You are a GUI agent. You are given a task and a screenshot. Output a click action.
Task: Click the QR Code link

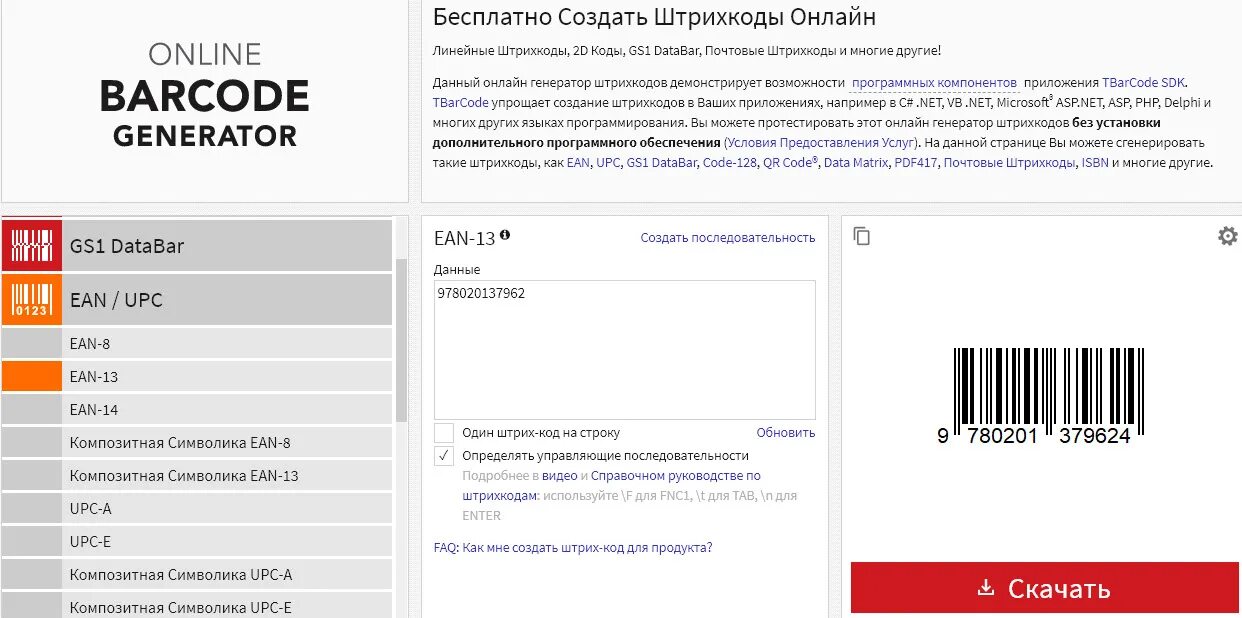pyautogui.click(x=790, y=162)
